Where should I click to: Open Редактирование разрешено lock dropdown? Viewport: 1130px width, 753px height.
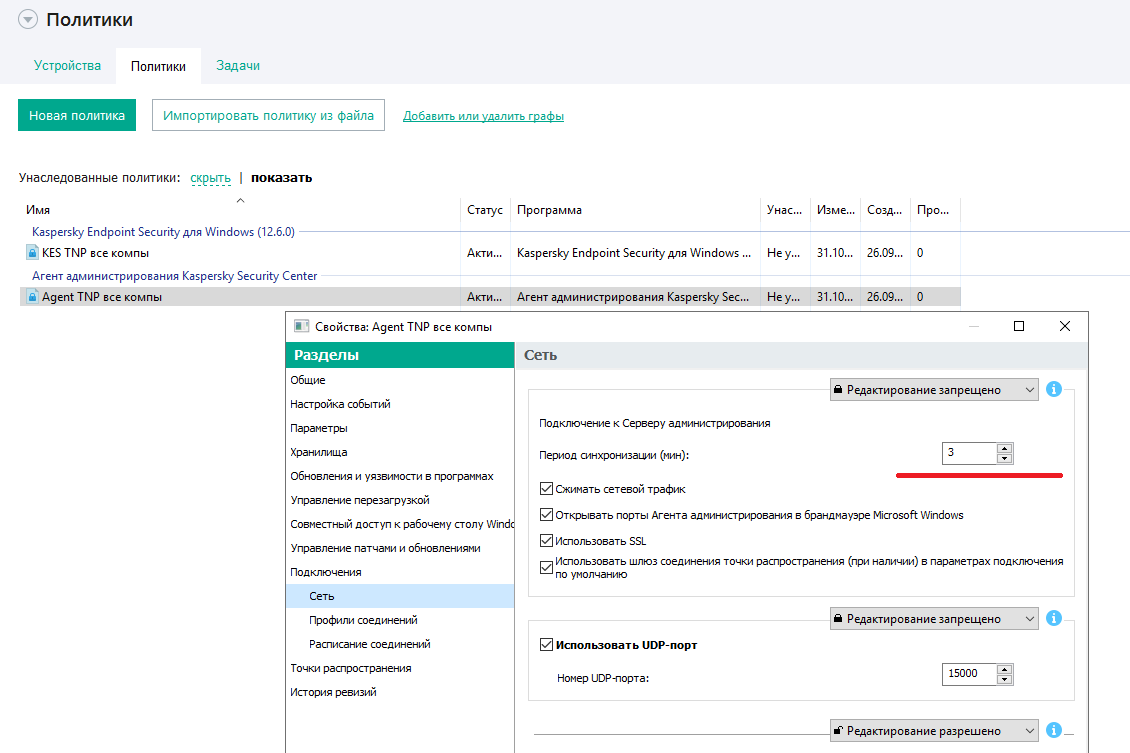934,731
